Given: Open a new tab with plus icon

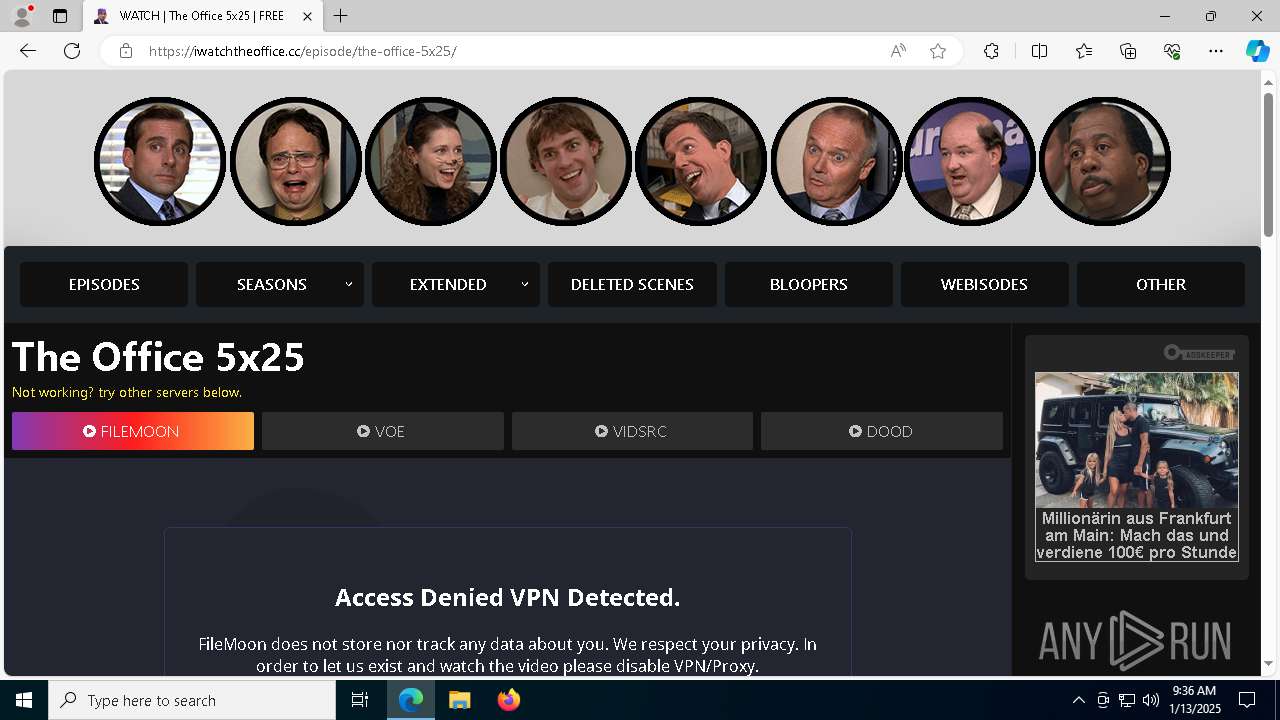Looking at the screenshot, I should (341, 16).
